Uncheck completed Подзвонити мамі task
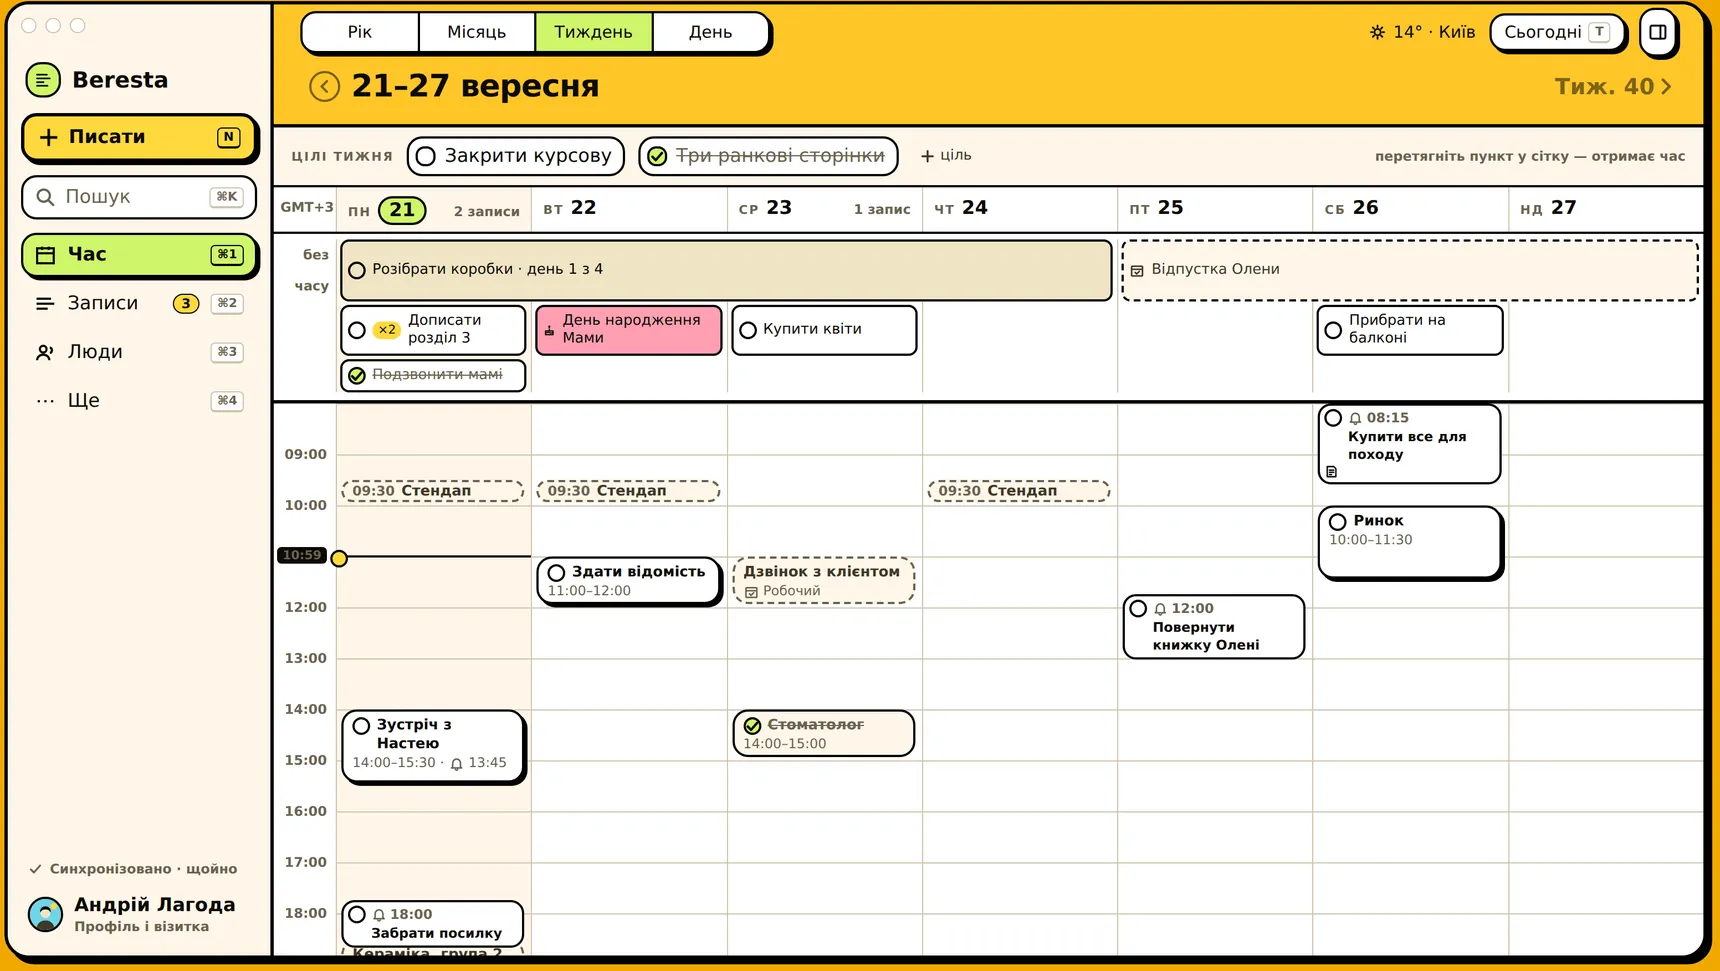This screenshot has width=1720, height=971. [357, 376]
